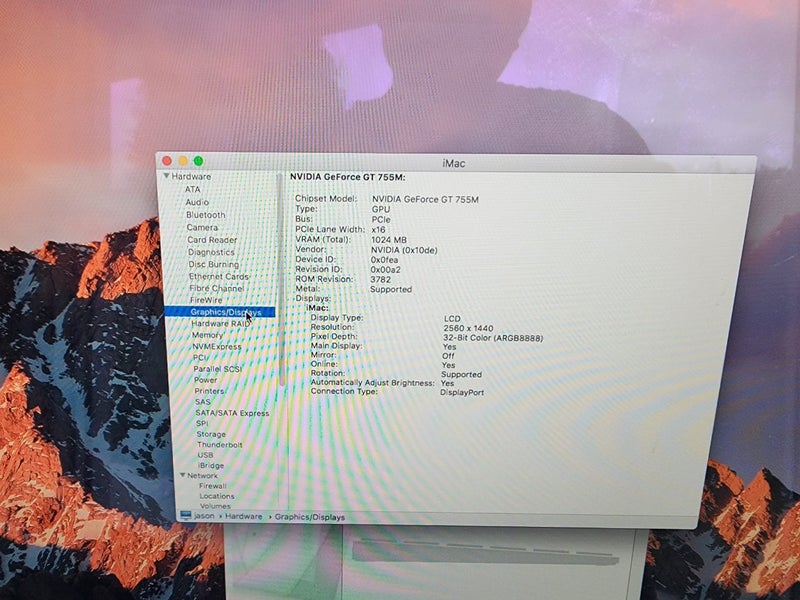Select the highlighted Graphics/Displays row
This screenshot has height=600, width=800.
pos(220,312)
